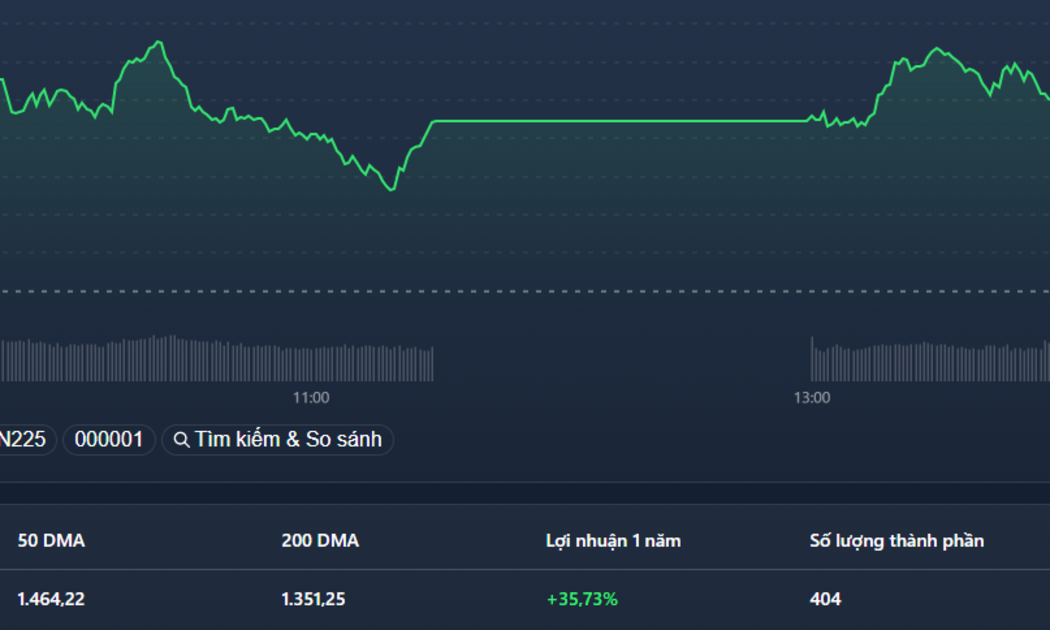
Task: Click the 1.464,22 value
Action: point(52,599)
